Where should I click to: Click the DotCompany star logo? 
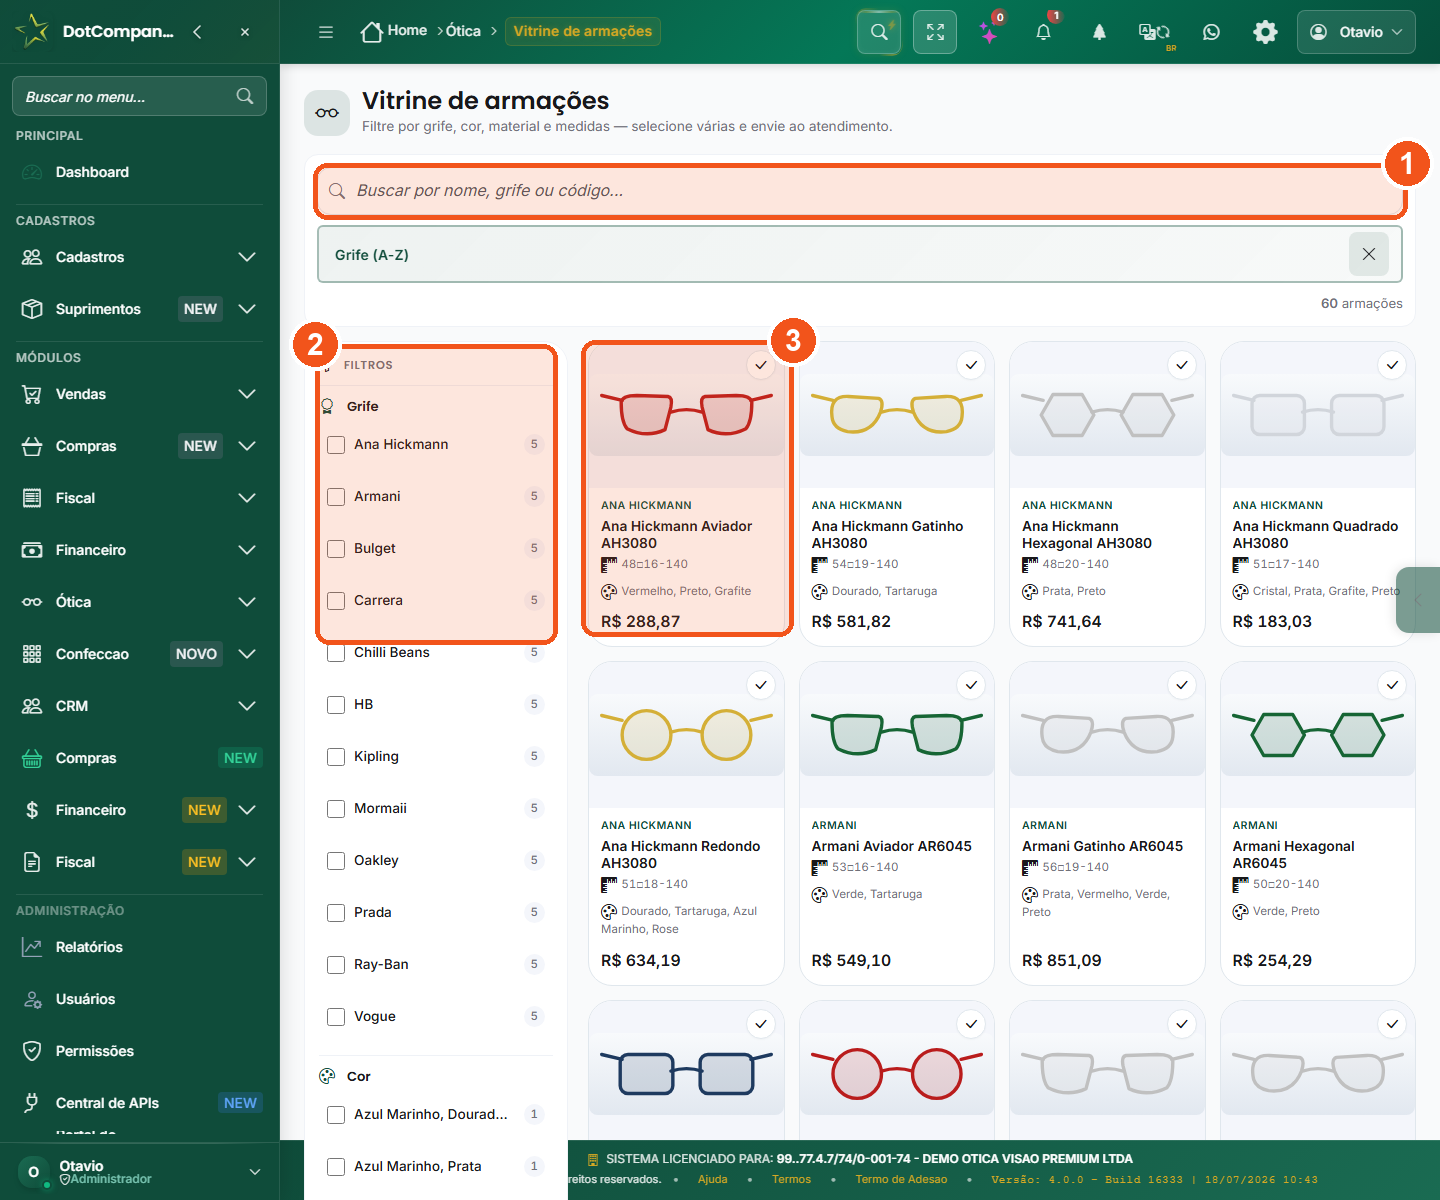(33, 31)
